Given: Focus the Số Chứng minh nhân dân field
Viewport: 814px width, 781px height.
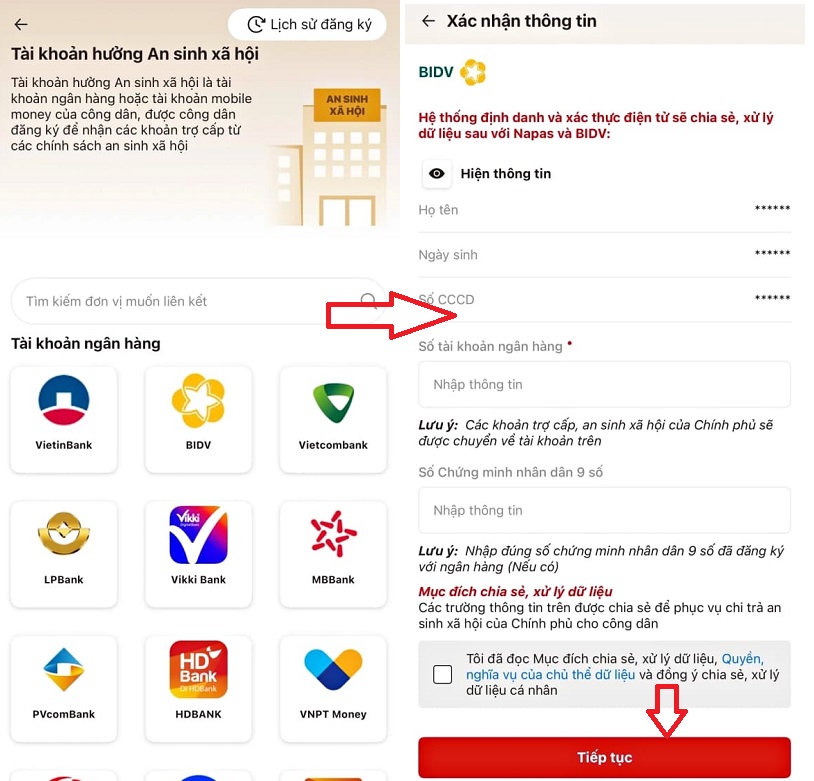Looking at the screenshot, I should 604,510.
